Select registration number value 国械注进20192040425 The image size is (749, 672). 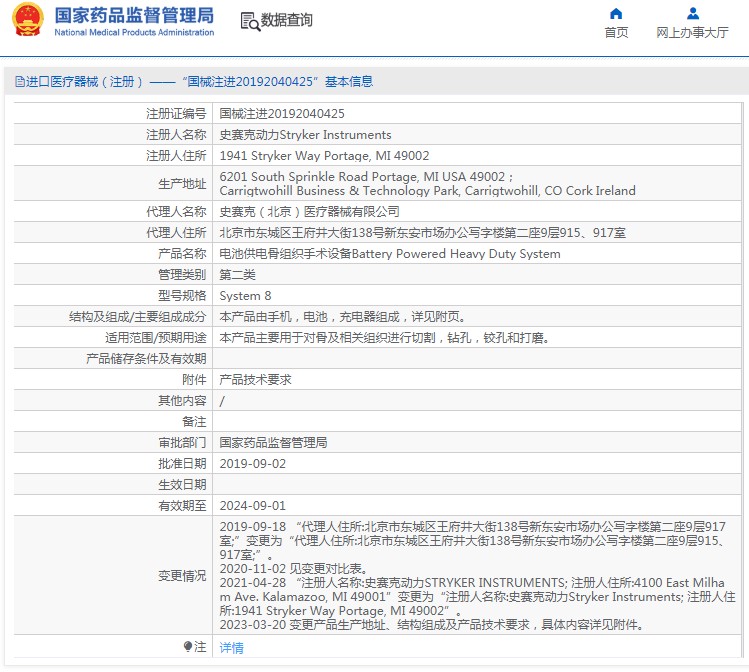(x=282, y=114)
